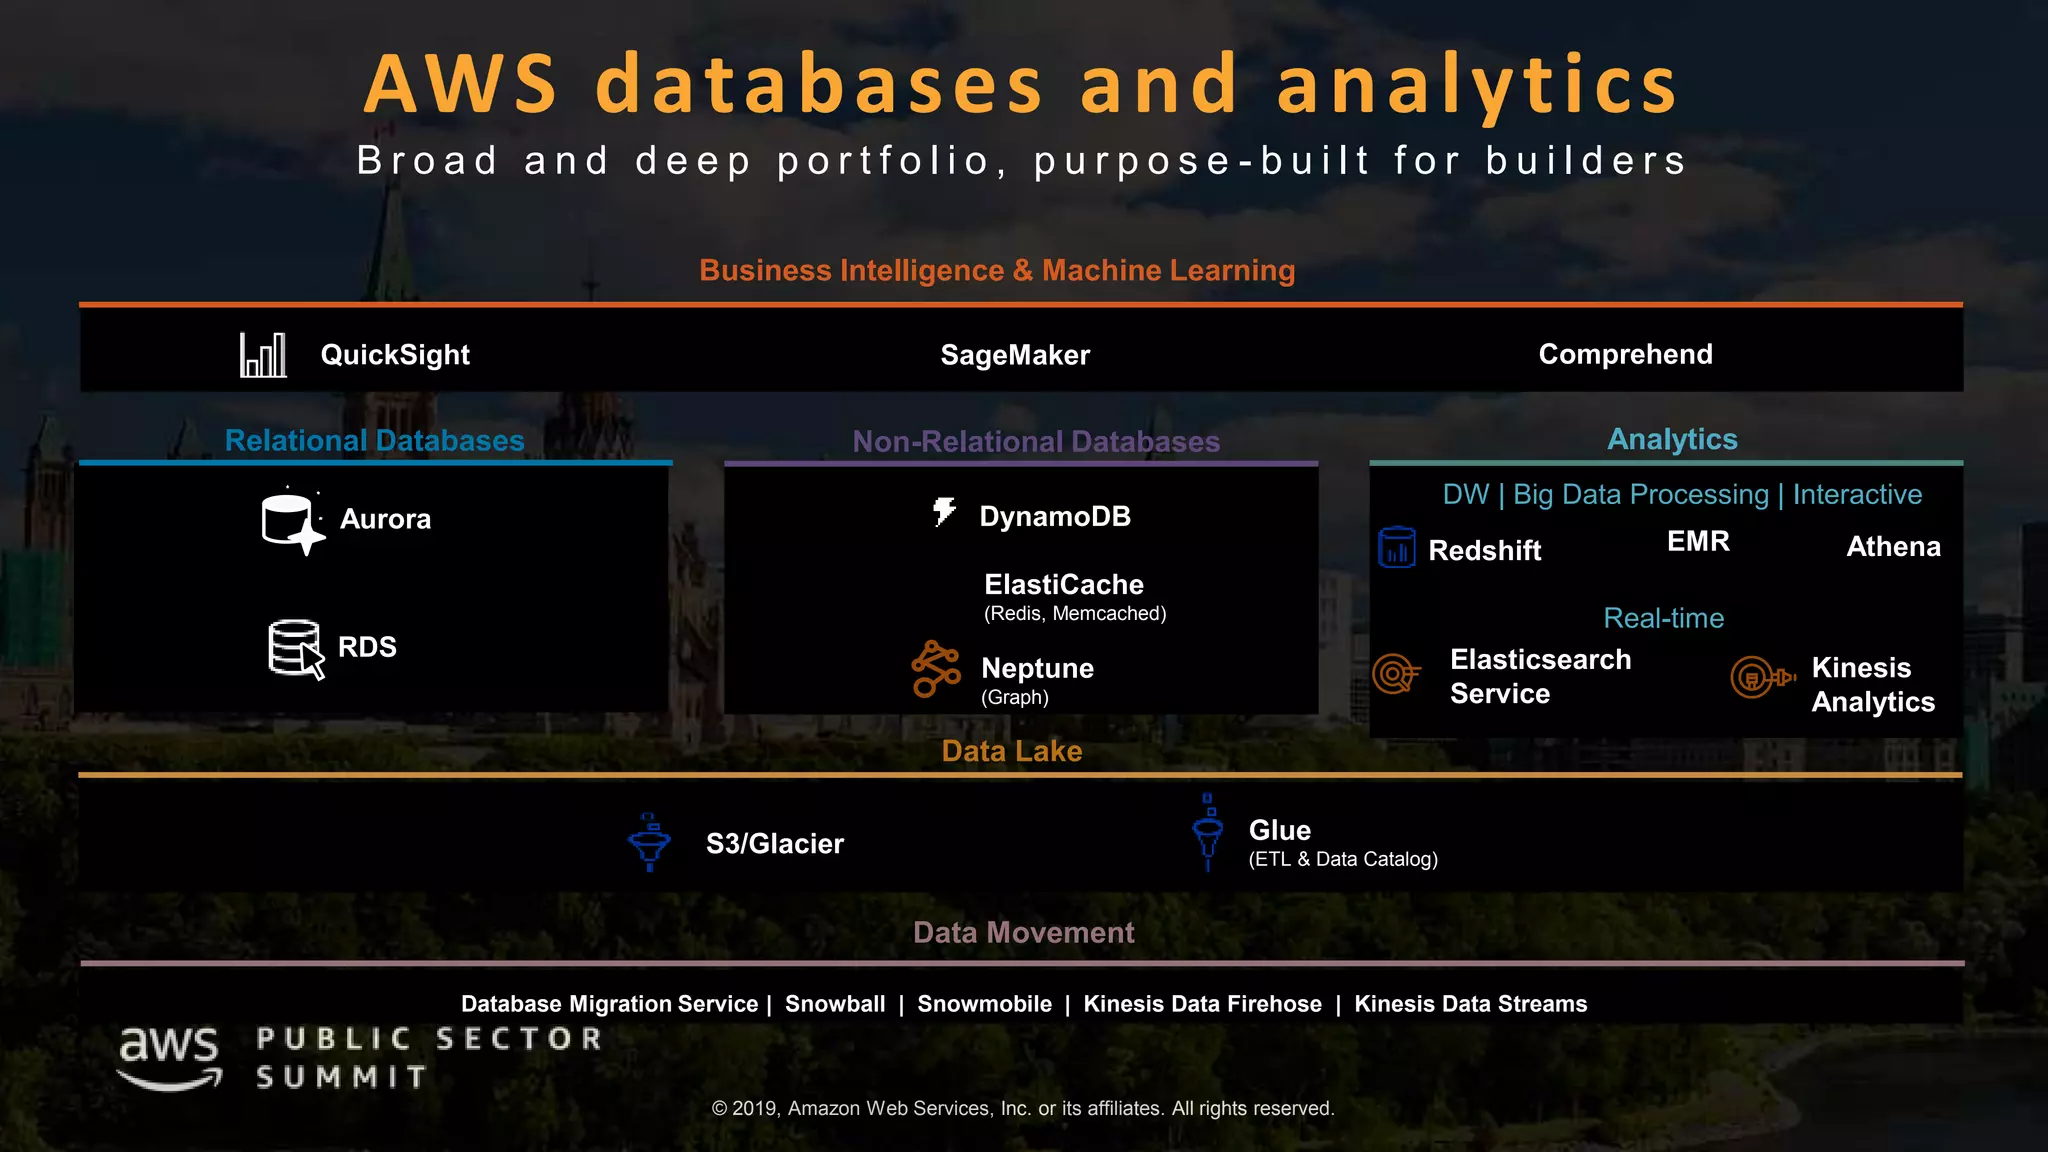Click the Broad and deep portfolio subtitle
This screenshot has width=2048, height=1152.
pos(1022,160)
